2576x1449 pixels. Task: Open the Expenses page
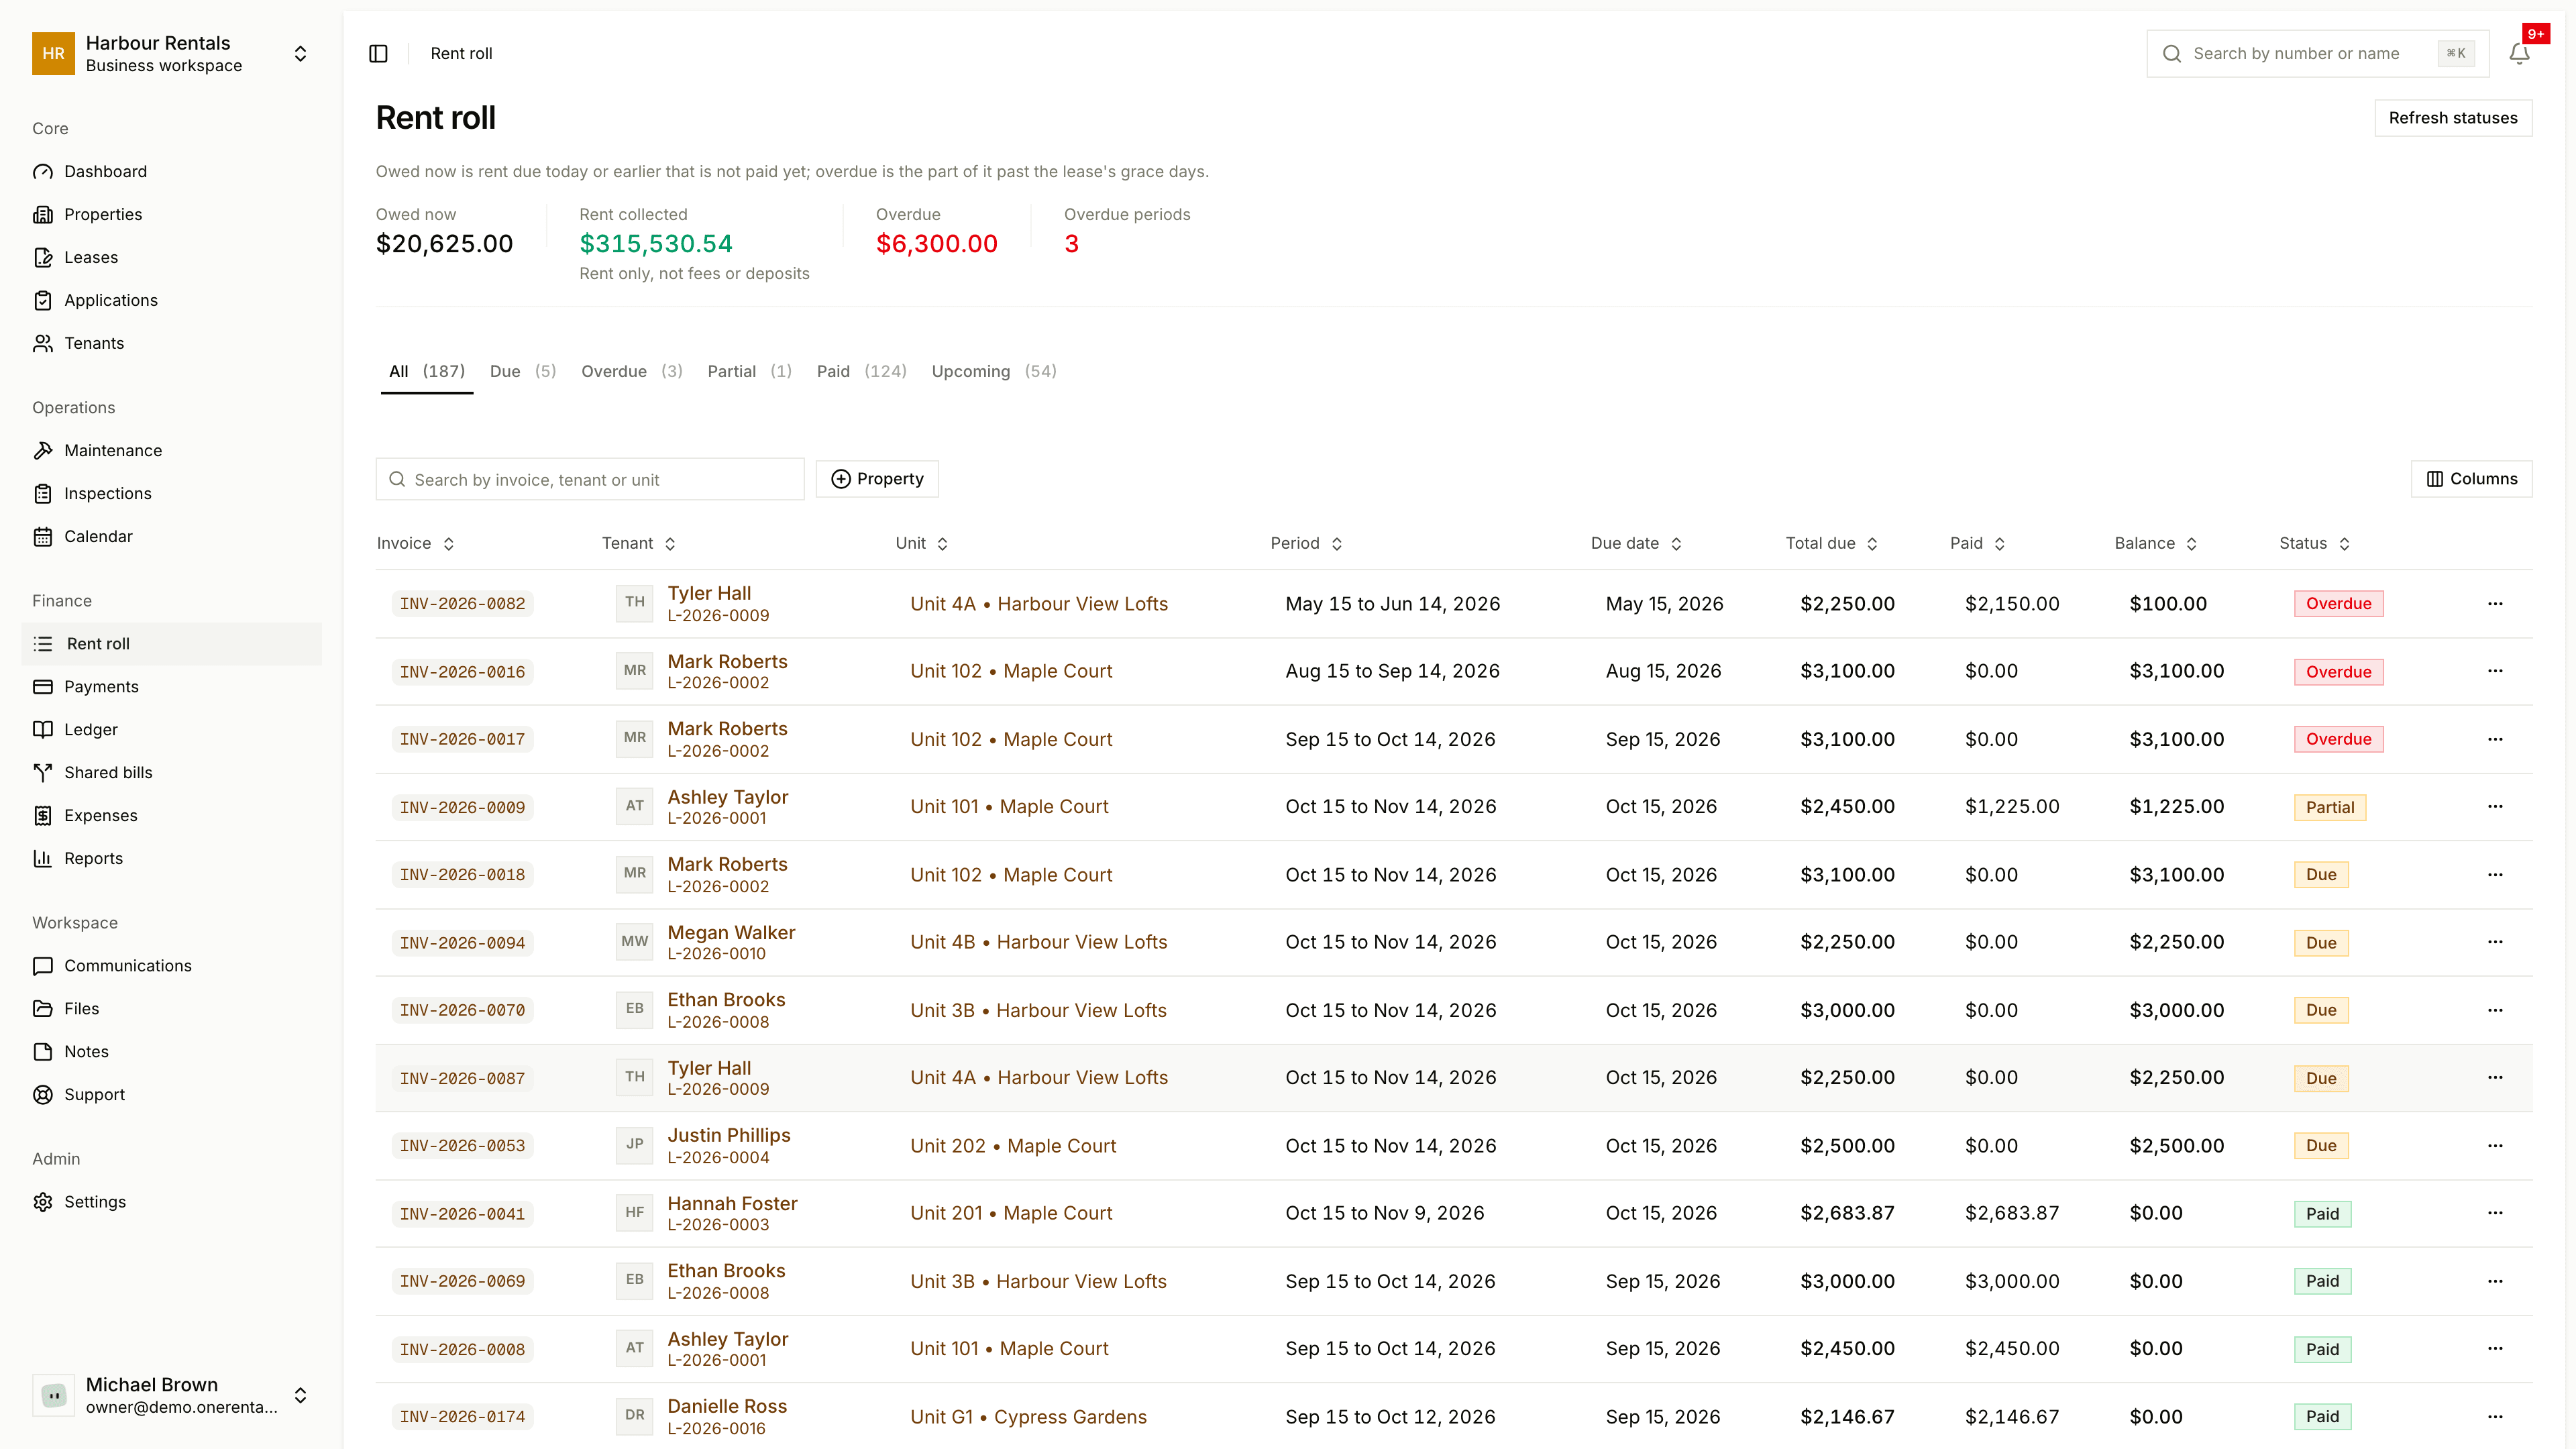click(x=172, y=816)
